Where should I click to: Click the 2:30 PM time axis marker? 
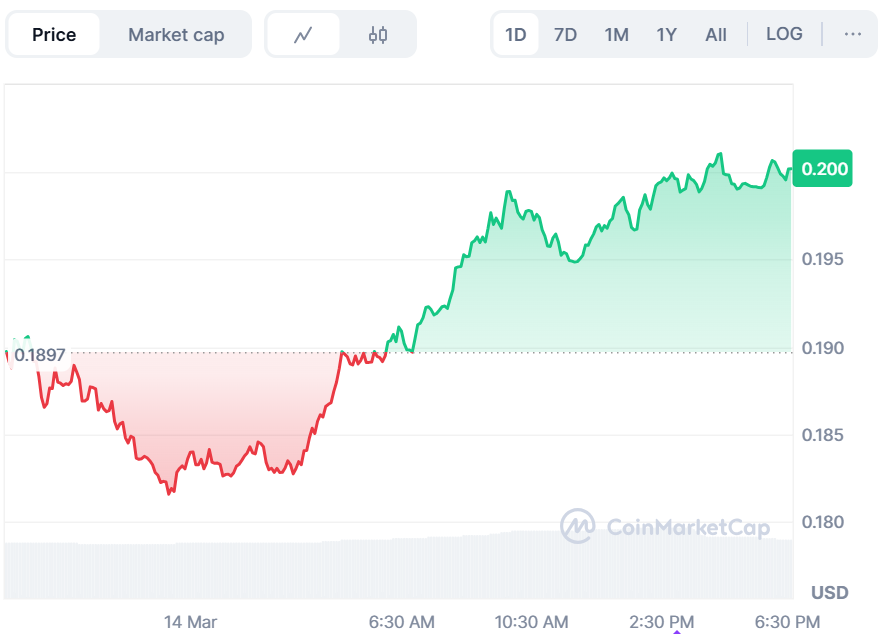pyautogui.click(x=662, y=622)
